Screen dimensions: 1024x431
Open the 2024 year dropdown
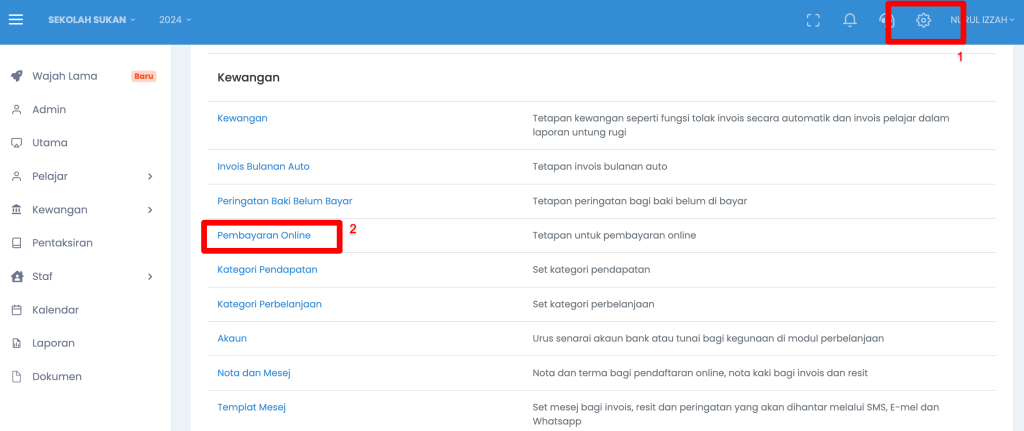(175, 20)
